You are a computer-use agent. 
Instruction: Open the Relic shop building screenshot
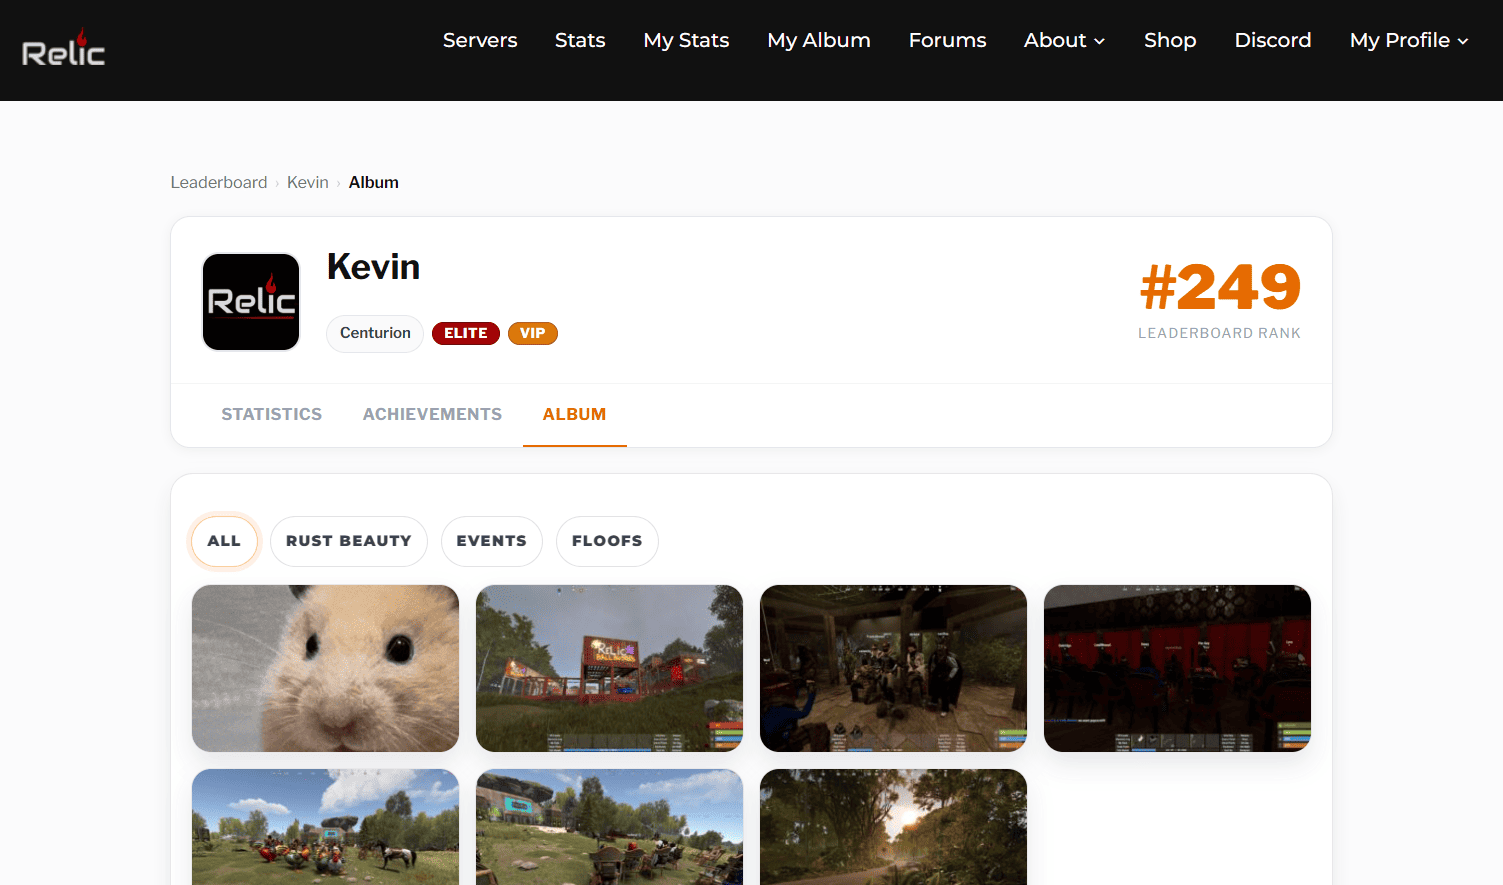(x=609, y=668)
